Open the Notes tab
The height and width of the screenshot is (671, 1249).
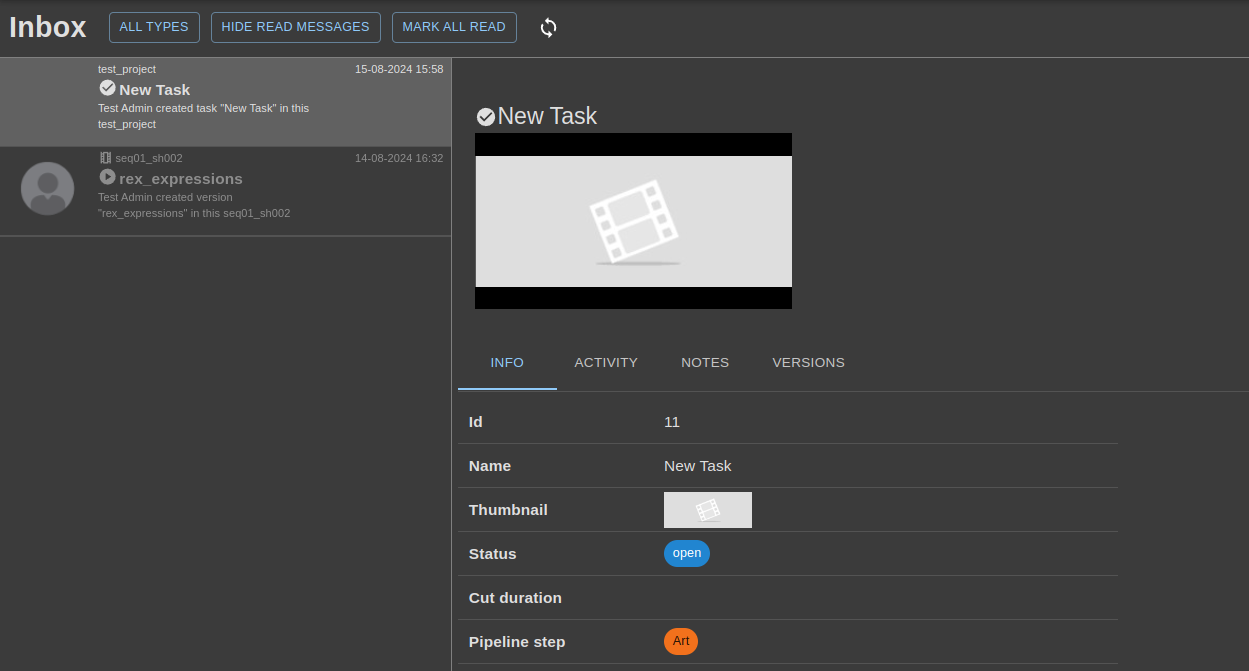click(705, 363)
